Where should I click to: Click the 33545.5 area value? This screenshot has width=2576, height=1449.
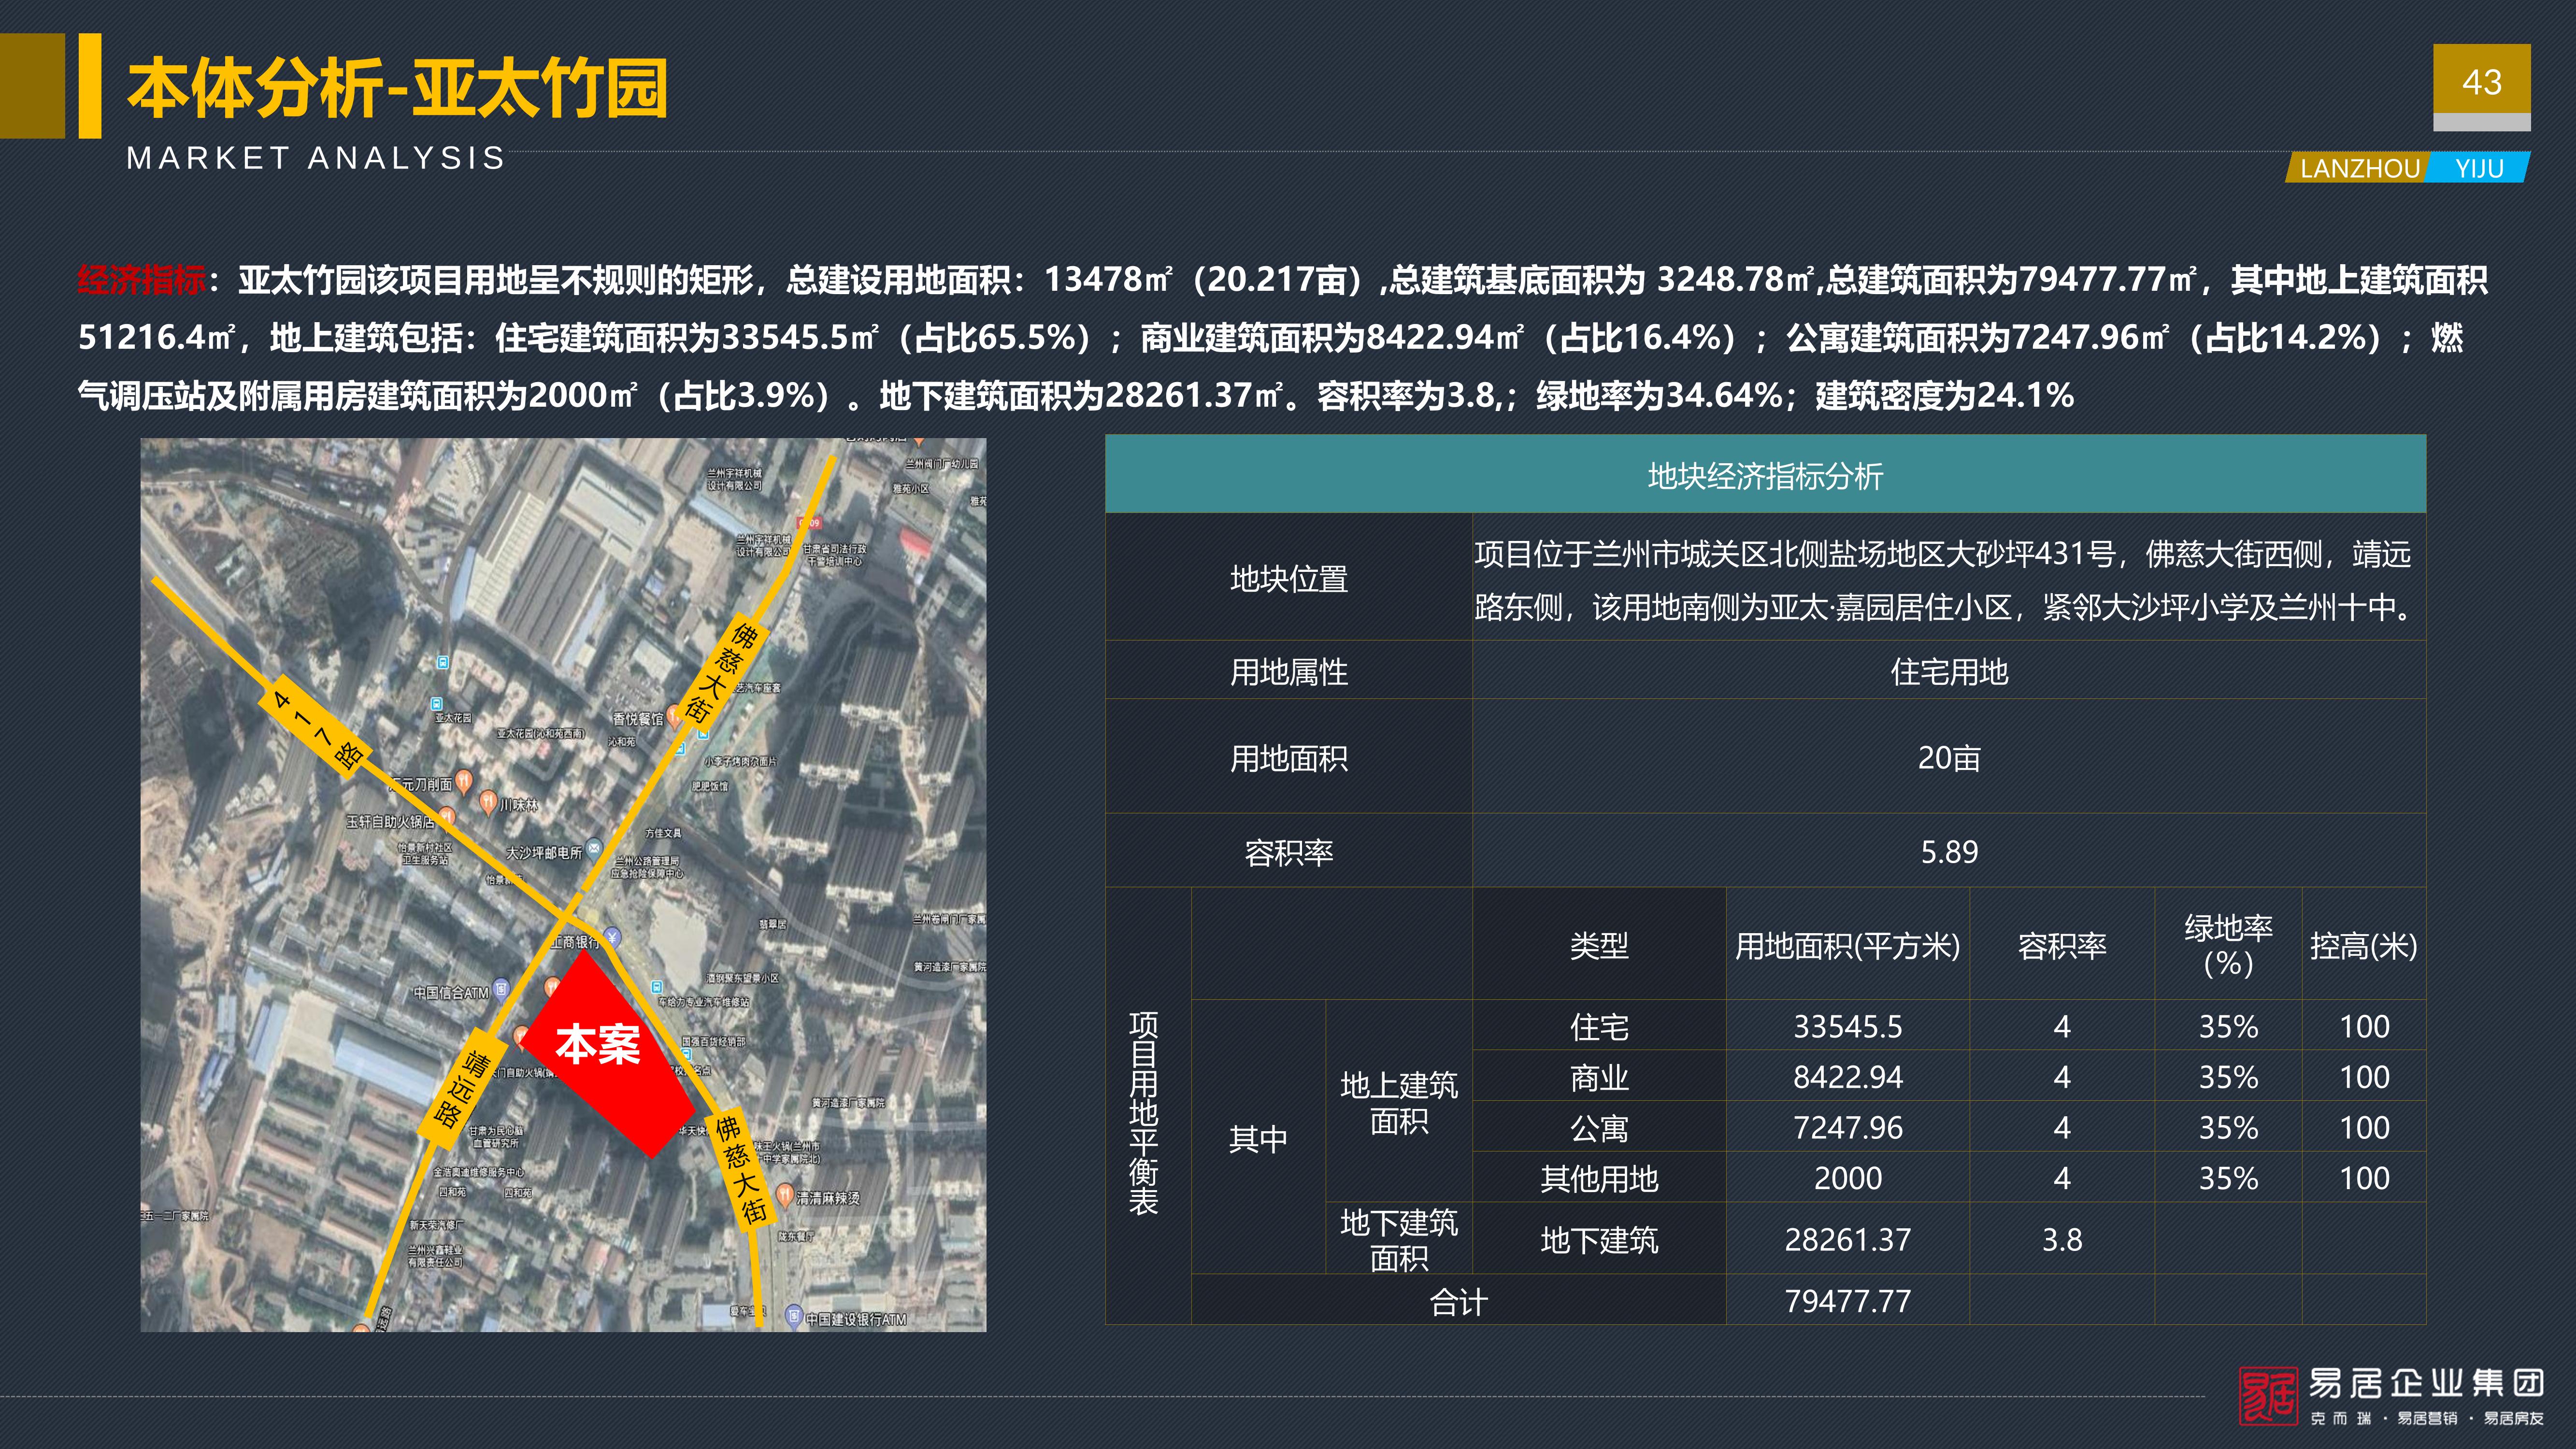click(1847, 1026)
